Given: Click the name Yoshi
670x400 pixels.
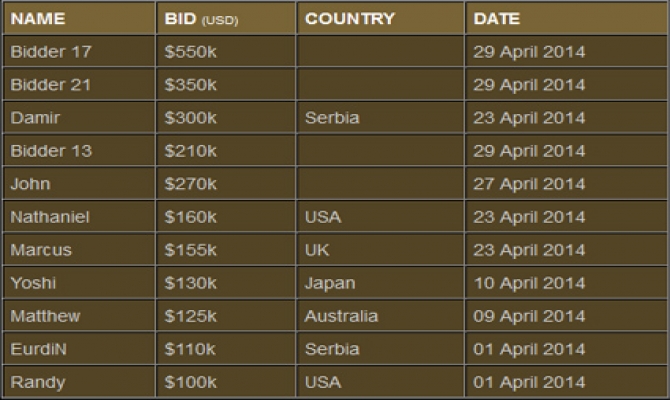Looking at the screenshot, I should pyautogui.click(x=32, y=283).
